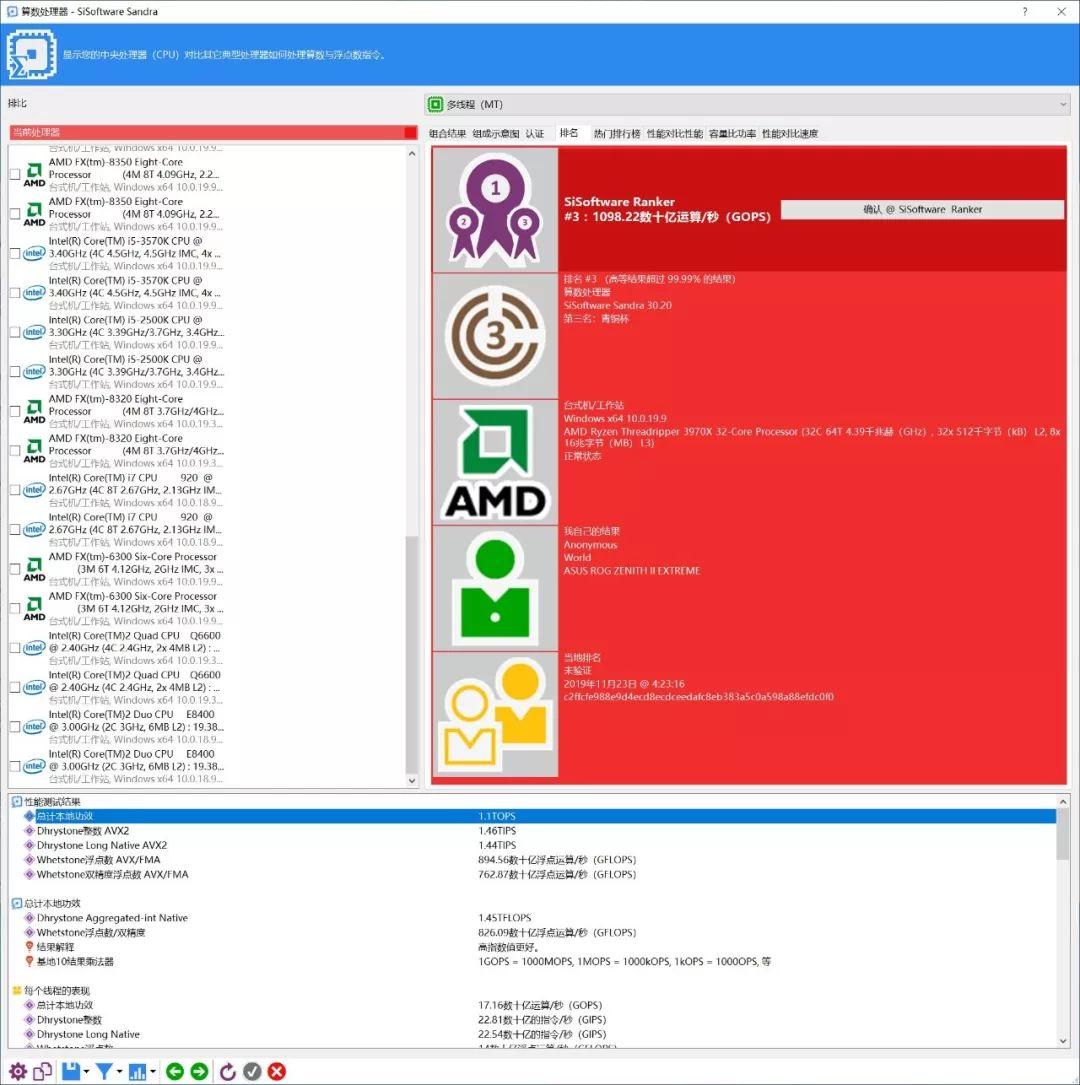
Task: Check the first Core 2 Quad Q6600 entry
Action: coord(15,648)
